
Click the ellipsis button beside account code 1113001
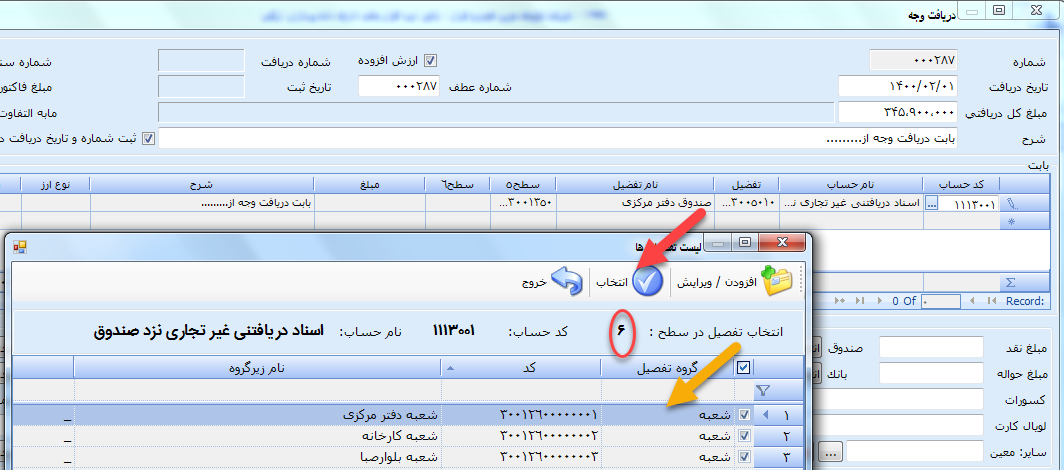[x=932, y=203]
